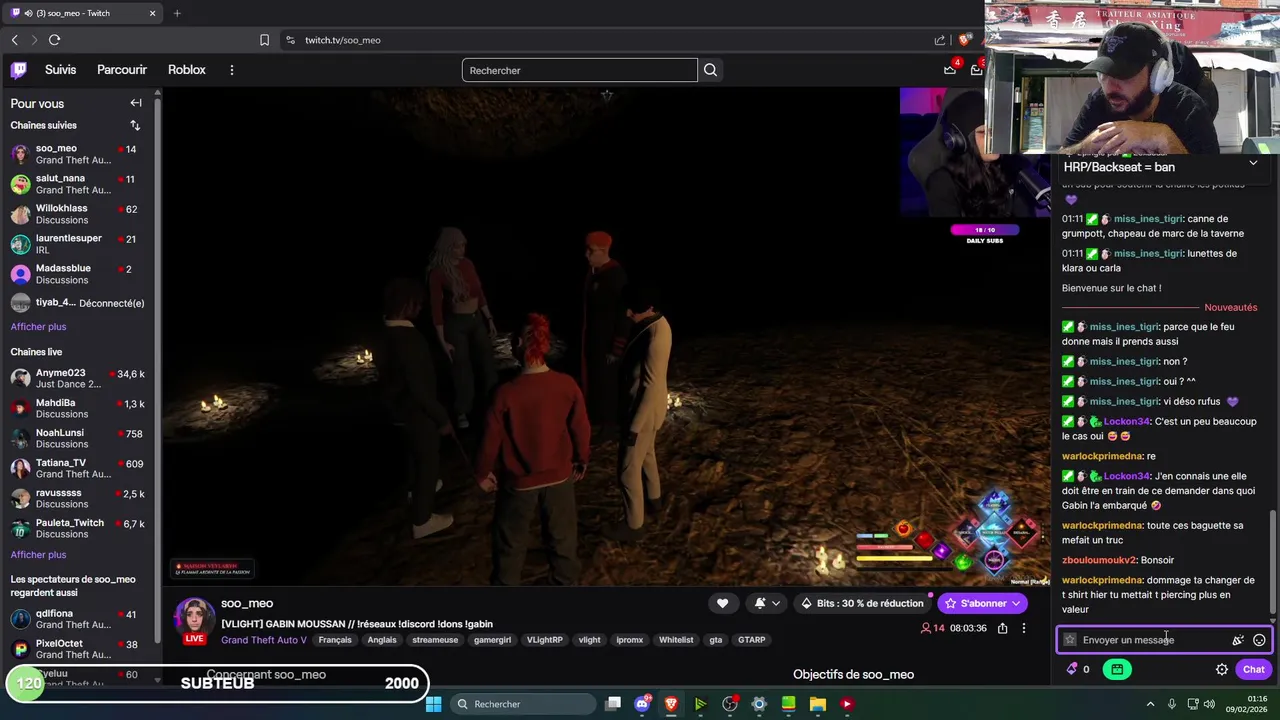Screen dimensions: 1280x720
Task: Click the Grand Theft Auto V category link
Action: 264,640
